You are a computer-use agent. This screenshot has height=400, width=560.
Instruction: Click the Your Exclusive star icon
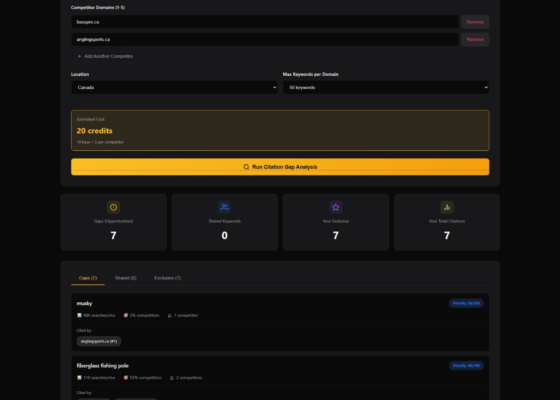click(335, 207)
